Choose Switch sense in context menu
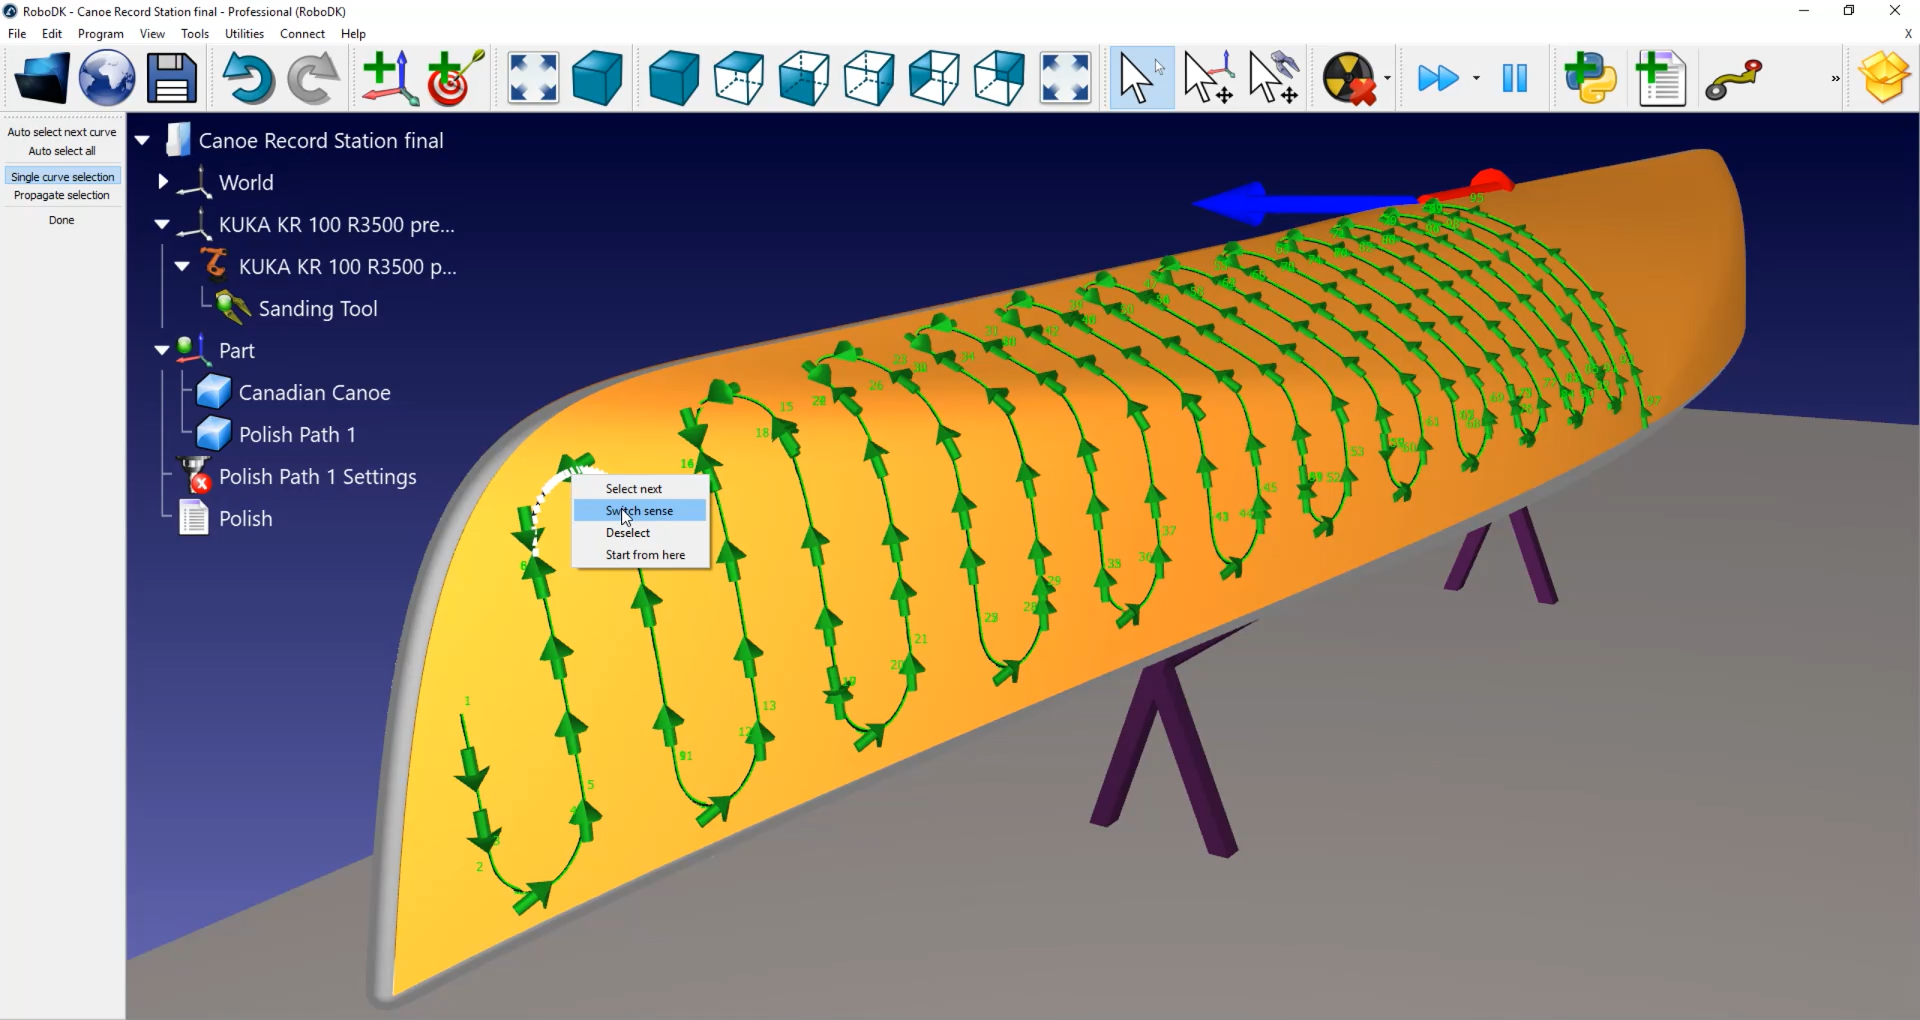This screenshot has width=1920, height=1020. pos(640,511)
